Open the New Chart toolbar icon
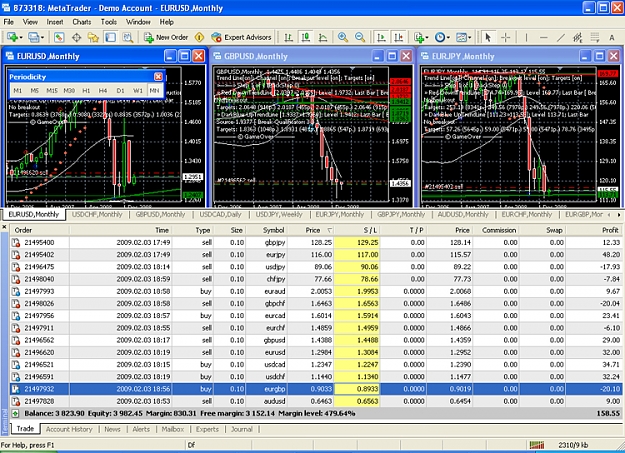 pyautogui.click(x=12, y=37)
